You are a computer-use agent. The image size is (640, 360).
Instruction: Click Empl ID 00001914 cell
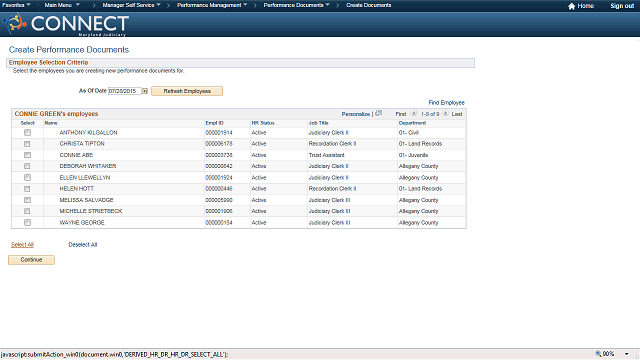click(x=219, y=133)
